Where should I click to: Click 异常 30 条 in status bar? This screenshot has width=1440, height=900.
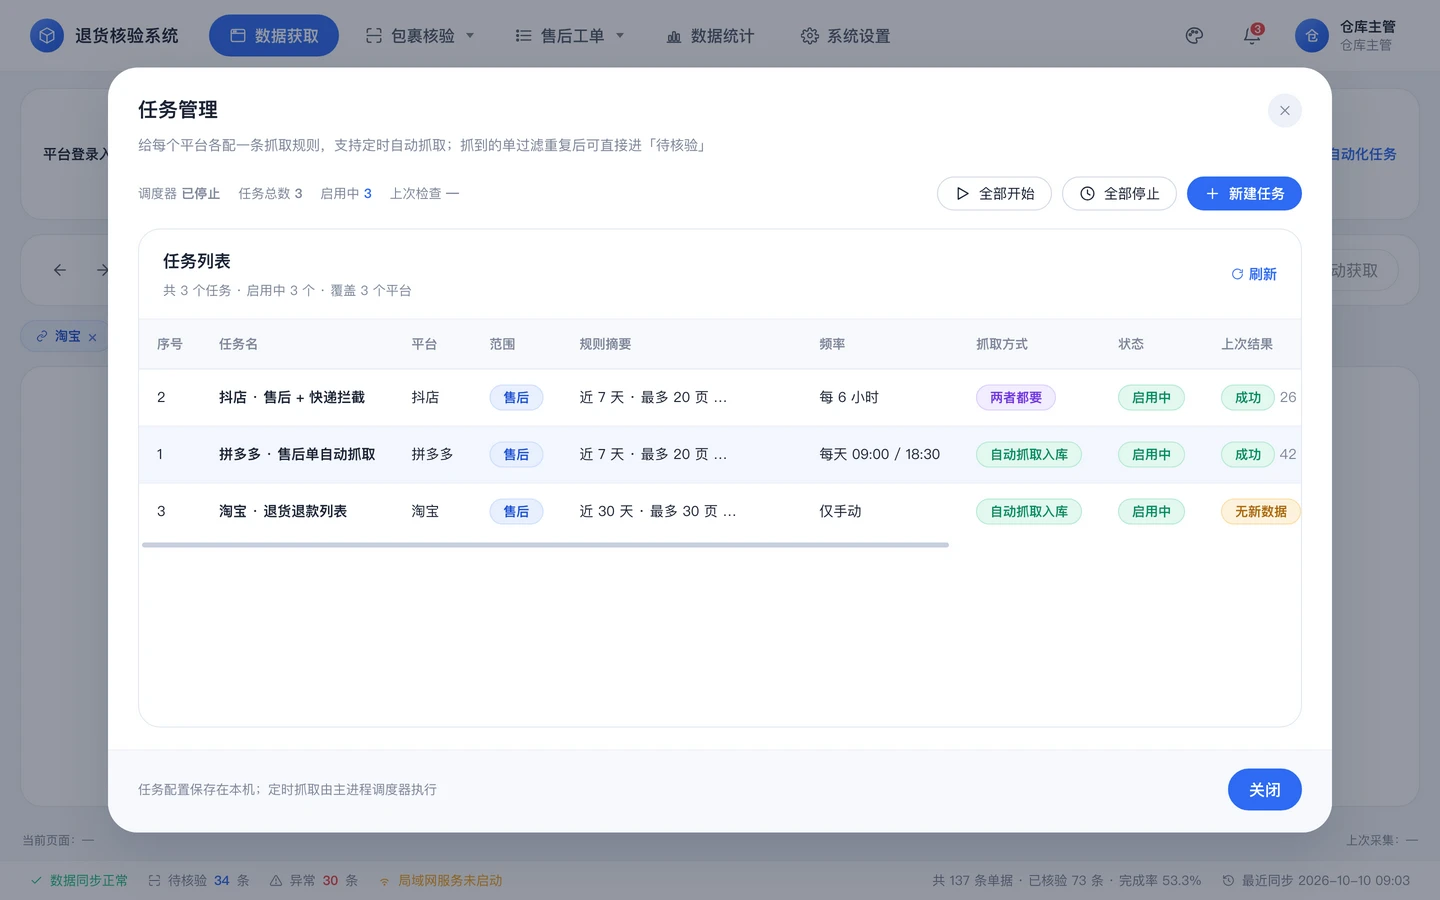coord(314,881)
